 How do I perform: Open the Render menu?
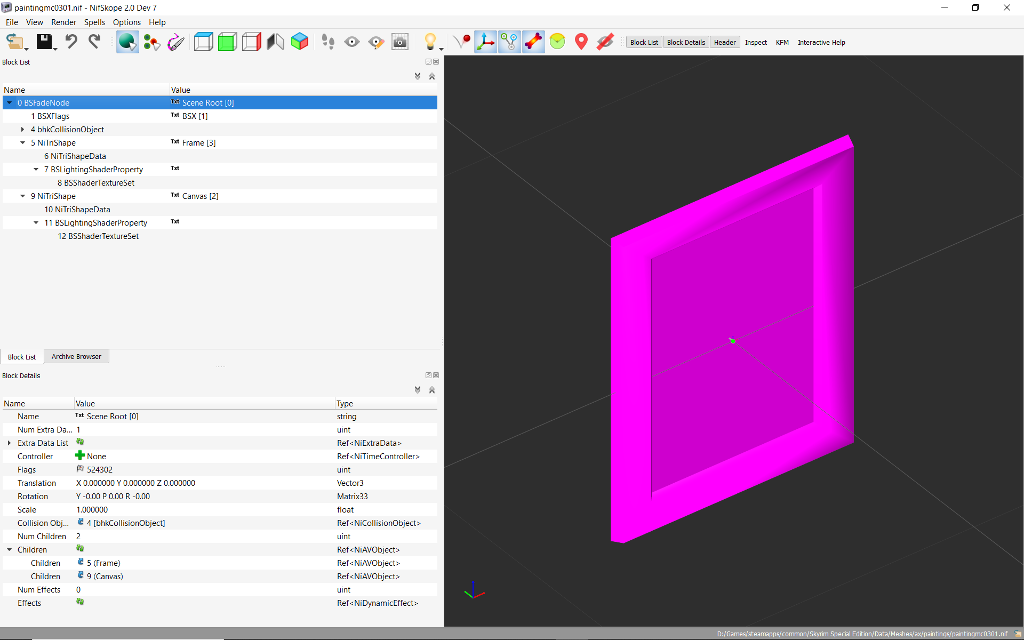click(63, 22)
